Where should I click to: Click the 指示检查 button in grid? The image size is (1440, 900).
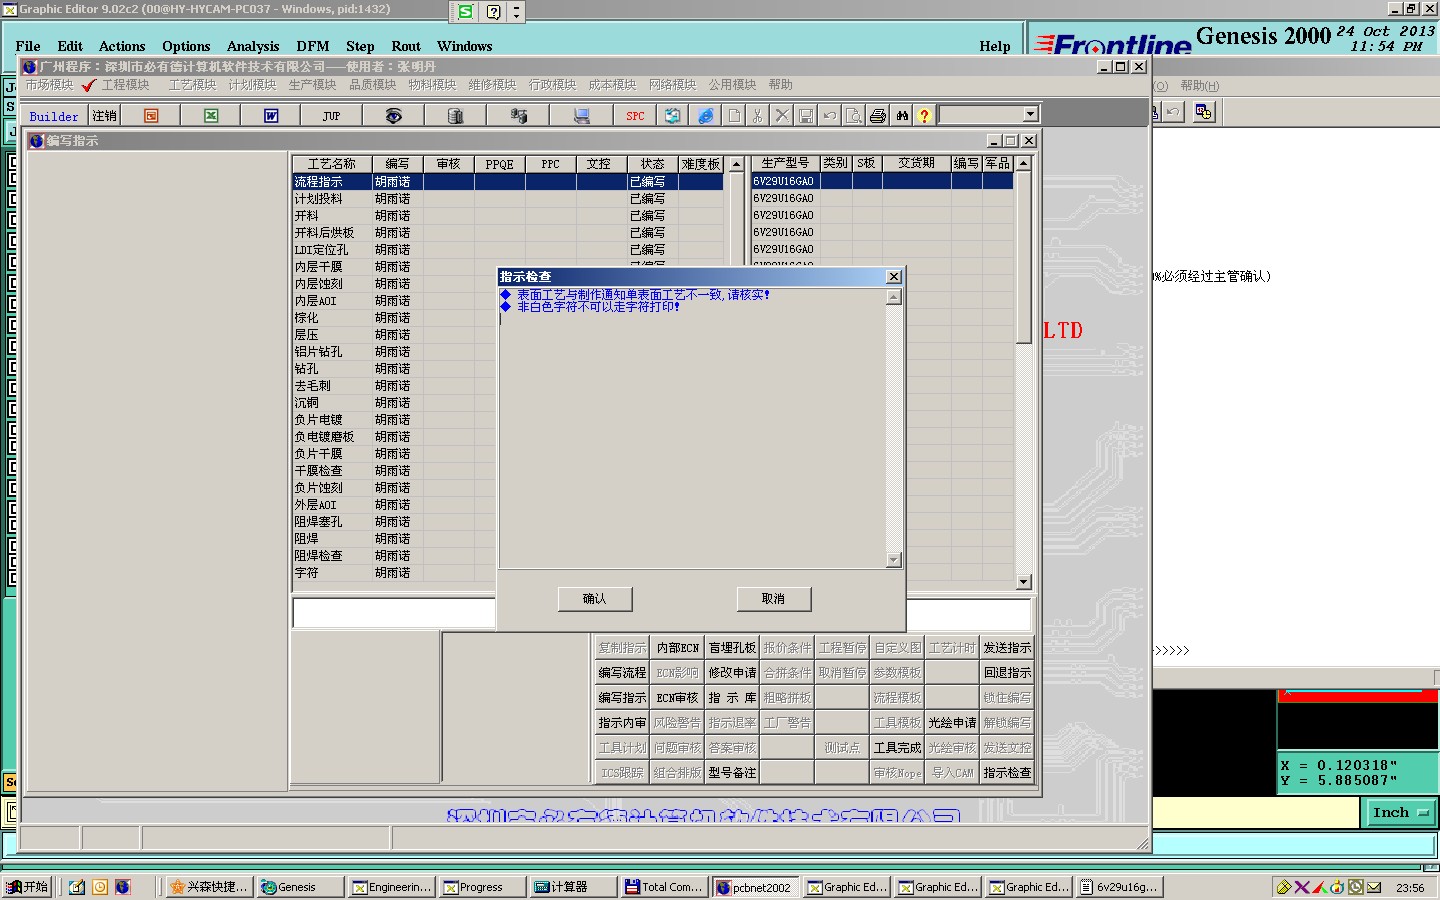1007,773
